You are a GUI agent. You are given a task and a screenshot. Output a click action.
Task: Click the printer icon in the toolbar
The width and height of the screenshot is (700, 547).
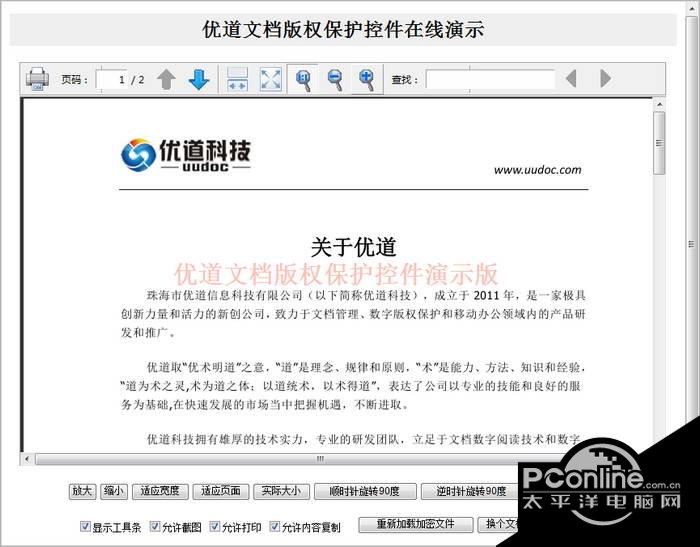tap(38, 79)
